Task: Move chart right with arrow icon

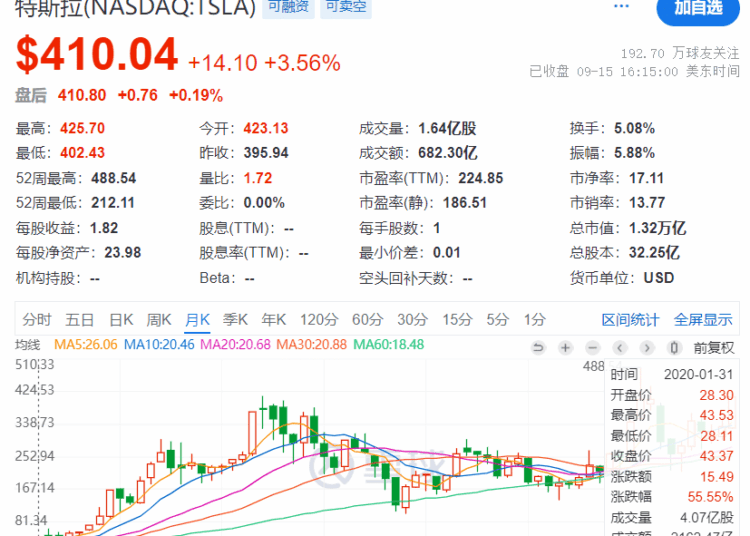Action: click(647, 348)
